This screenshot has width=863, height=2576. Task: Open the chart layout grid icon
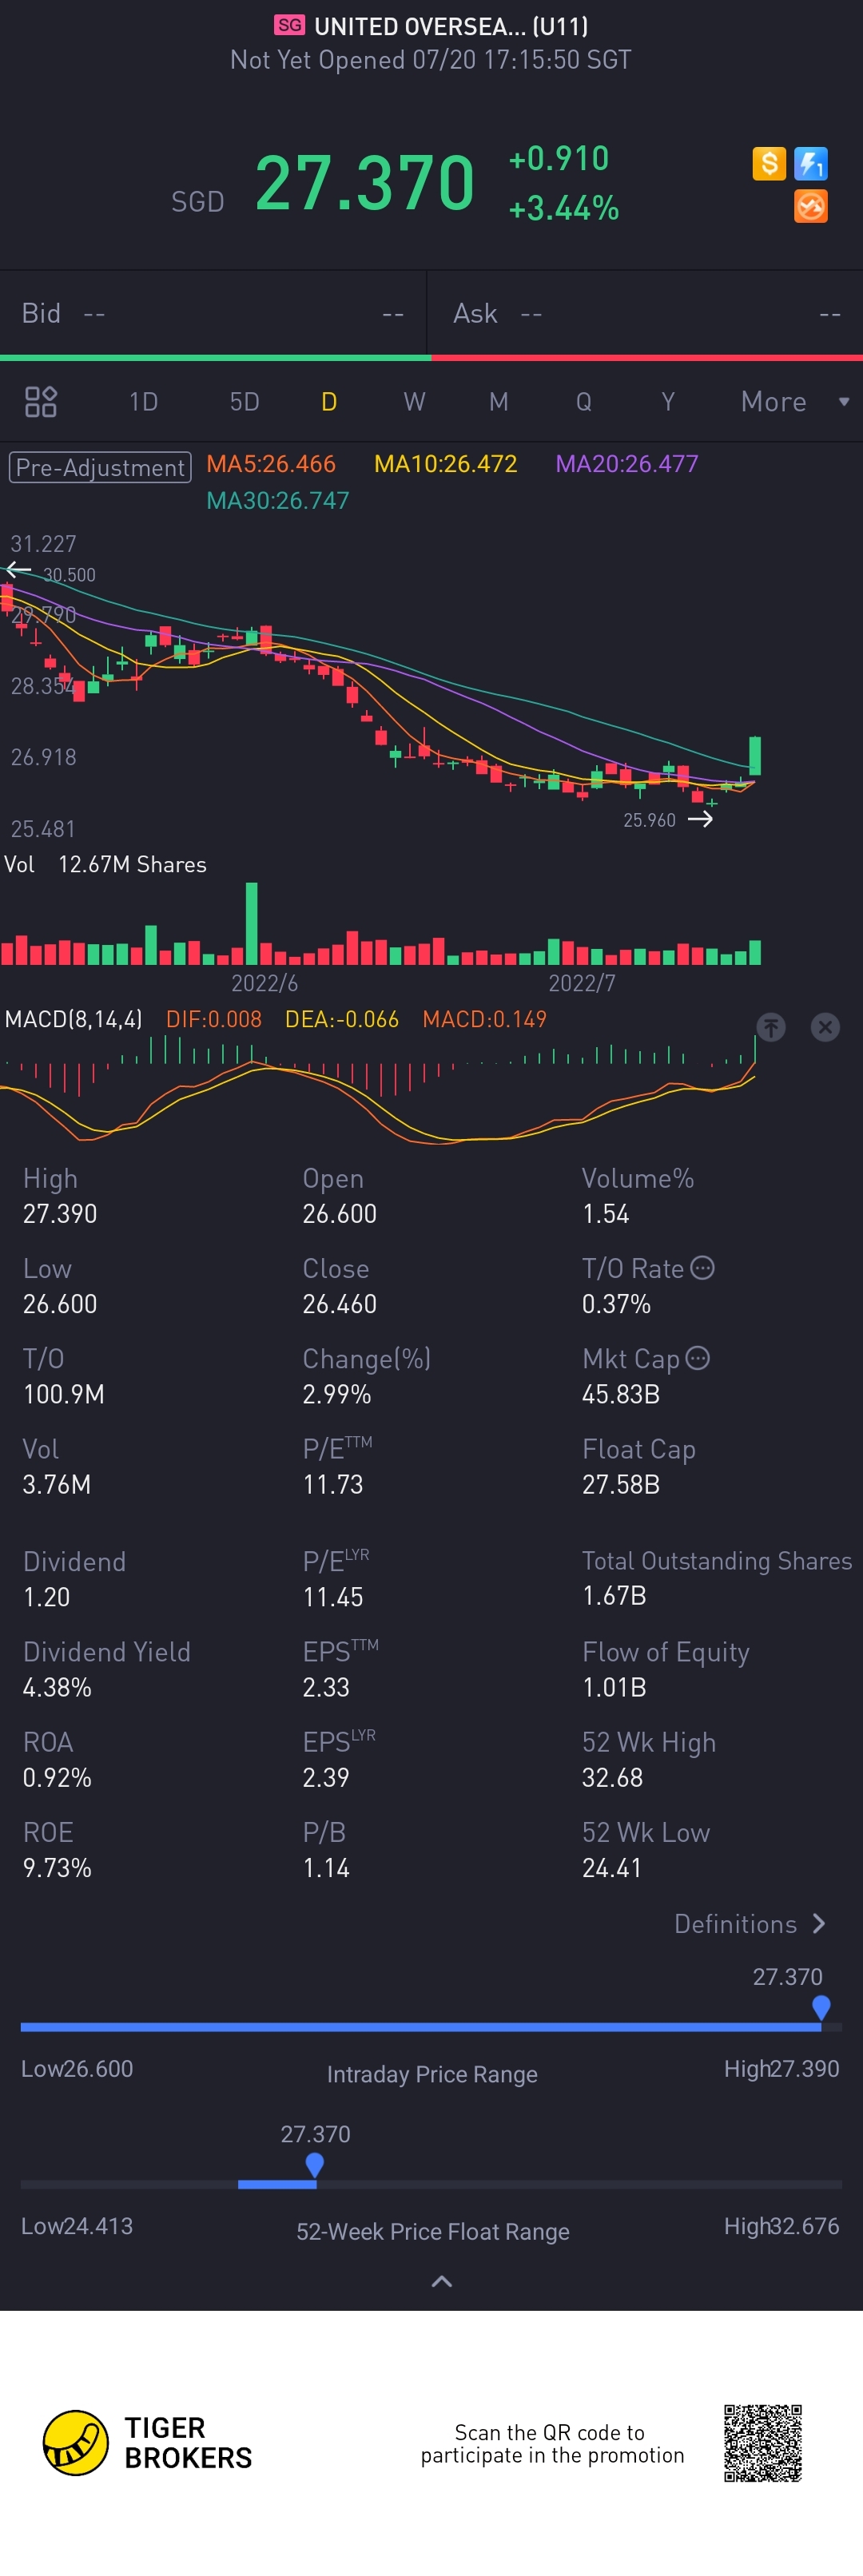coord(41,402)
